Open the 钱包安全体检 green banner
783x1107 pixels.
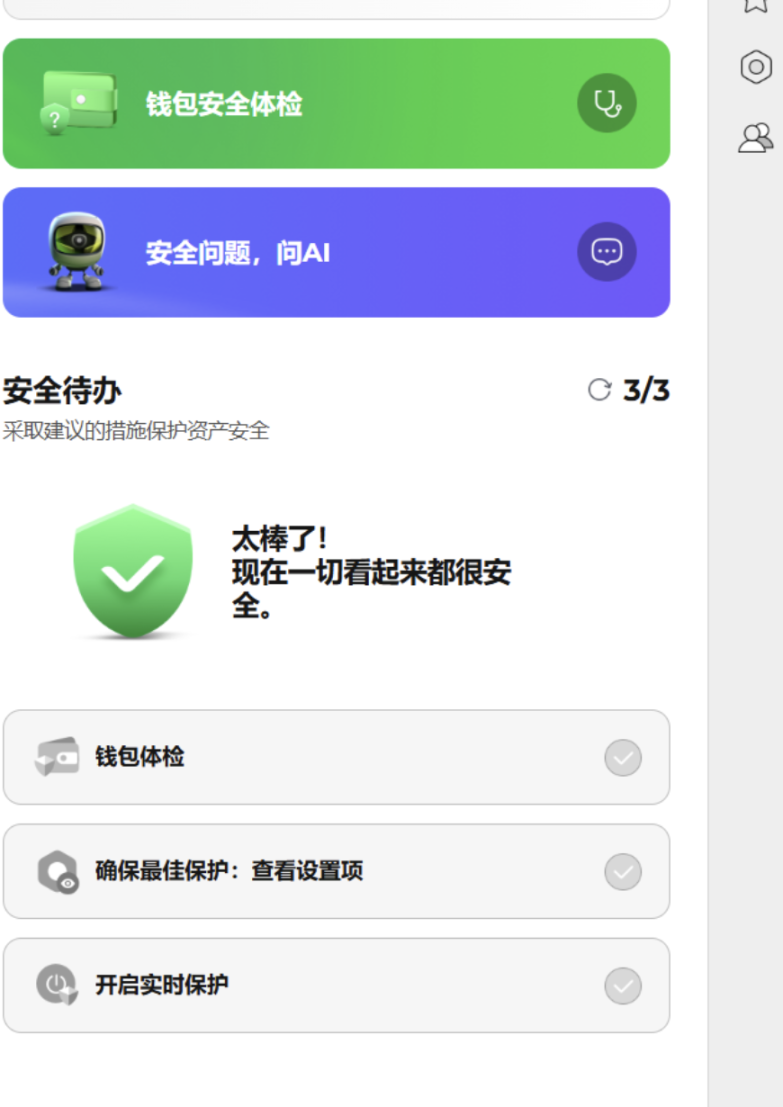pyautogui.click(x=336, y=103)
